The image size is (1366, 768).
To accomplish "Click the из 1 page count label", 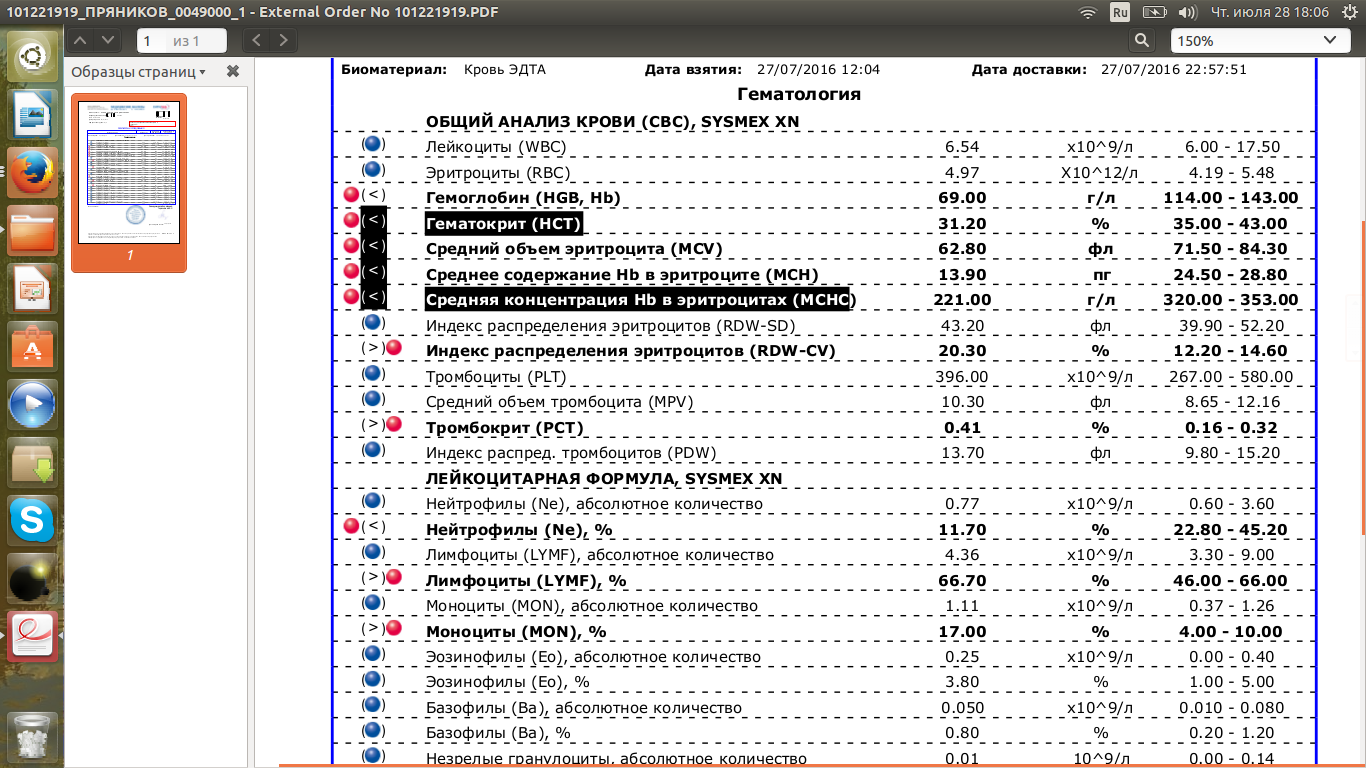I will (186, 41).
